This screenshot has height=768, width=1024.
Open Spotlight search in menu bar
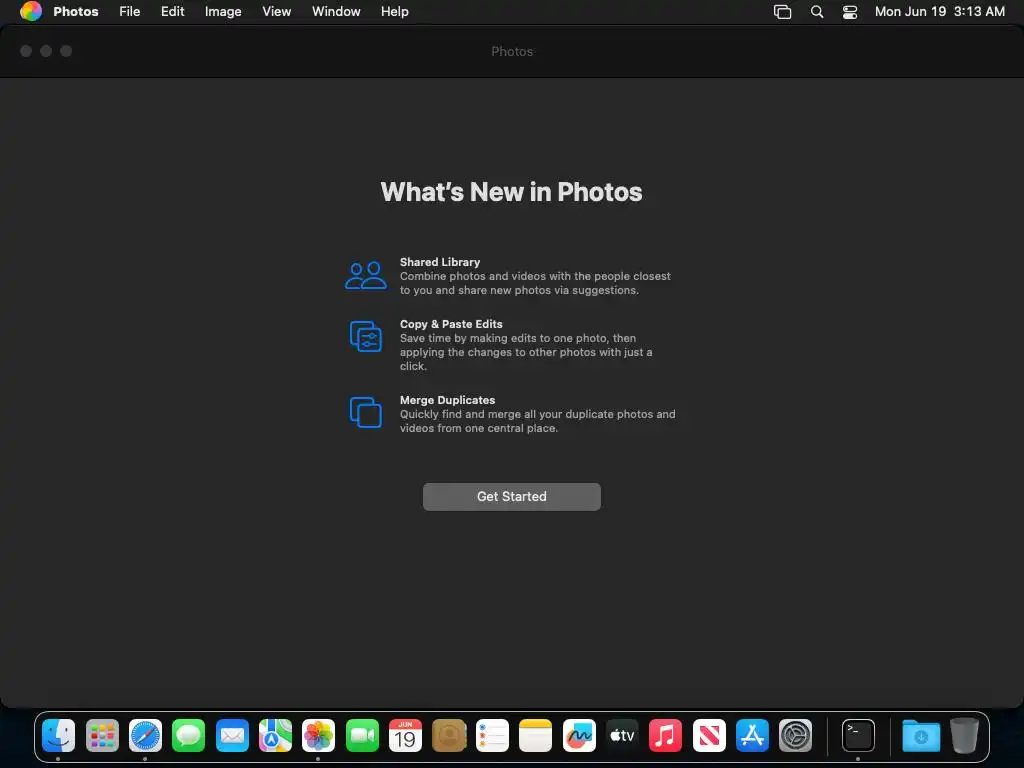tap(816, 11)
